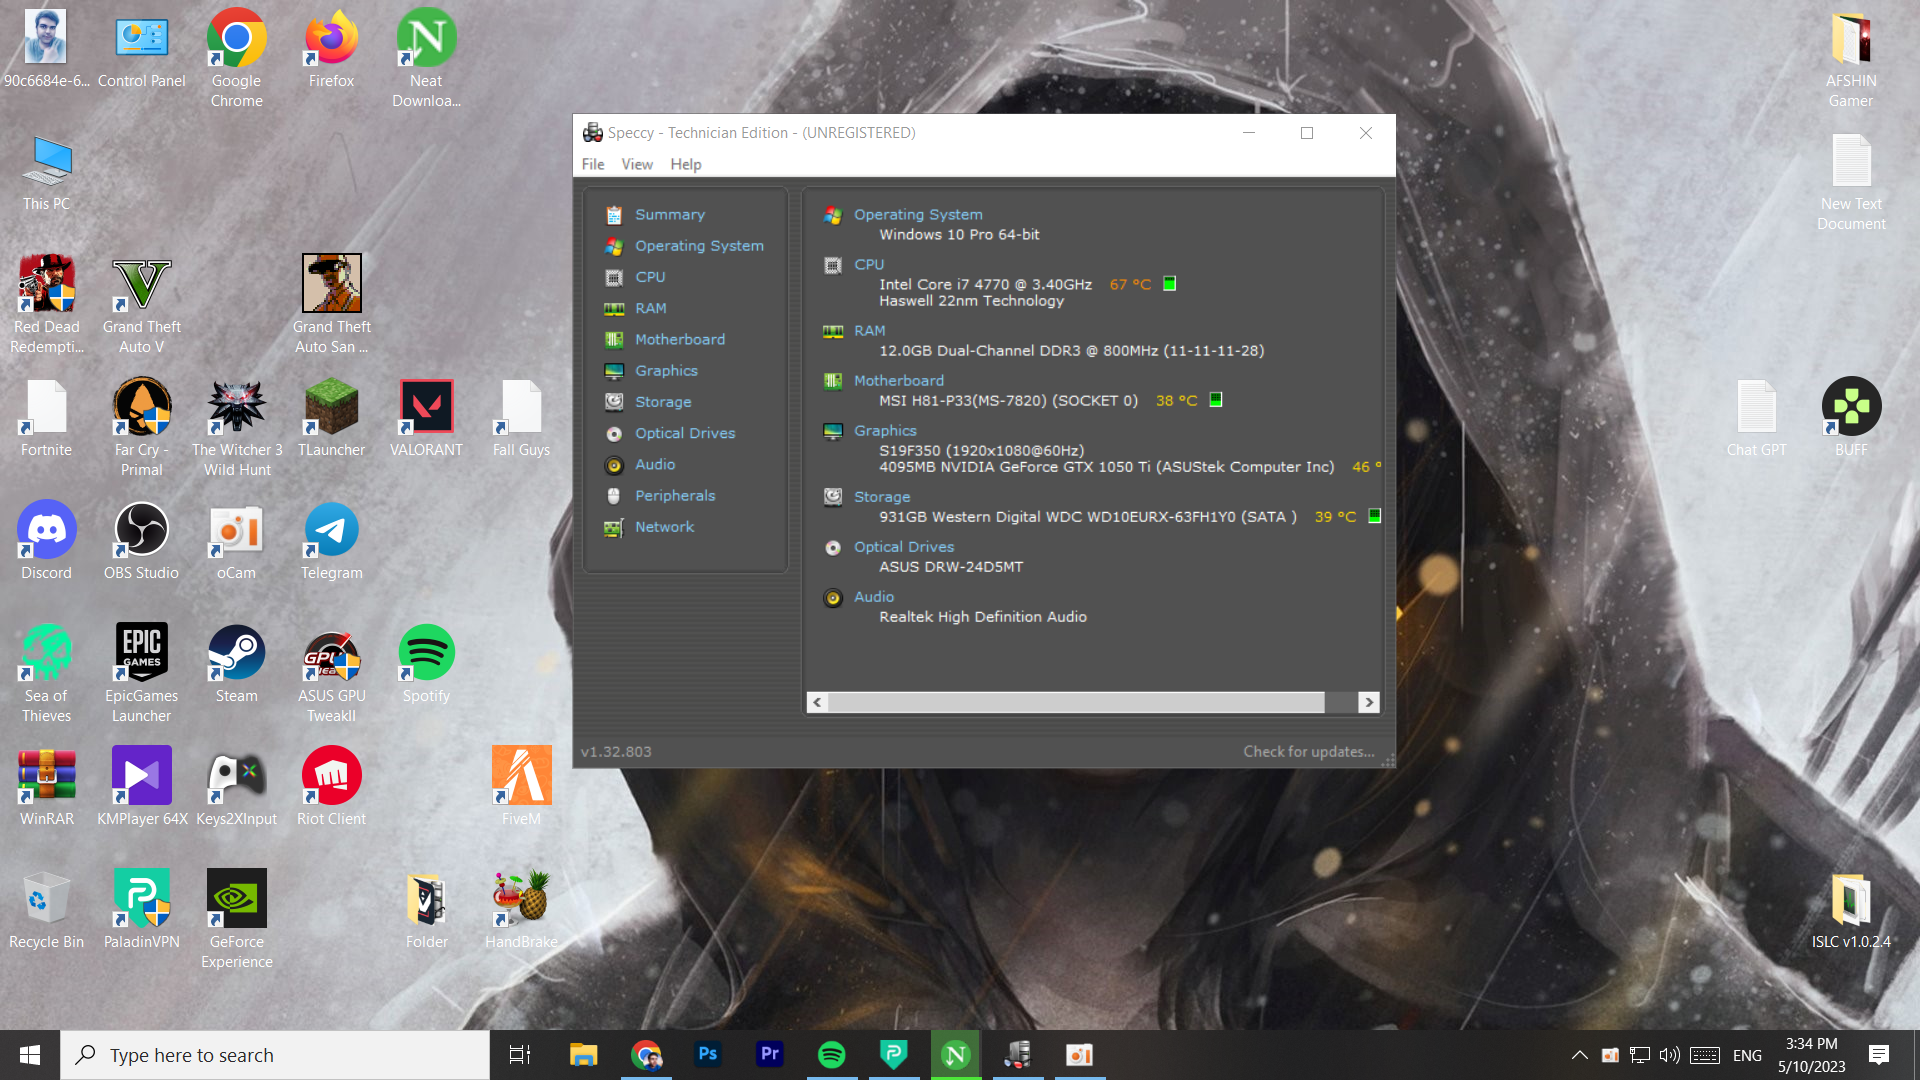Select the Telegram desktop icon
The height and width of the screenshot is (1080, 1920).
click(331, 540)
